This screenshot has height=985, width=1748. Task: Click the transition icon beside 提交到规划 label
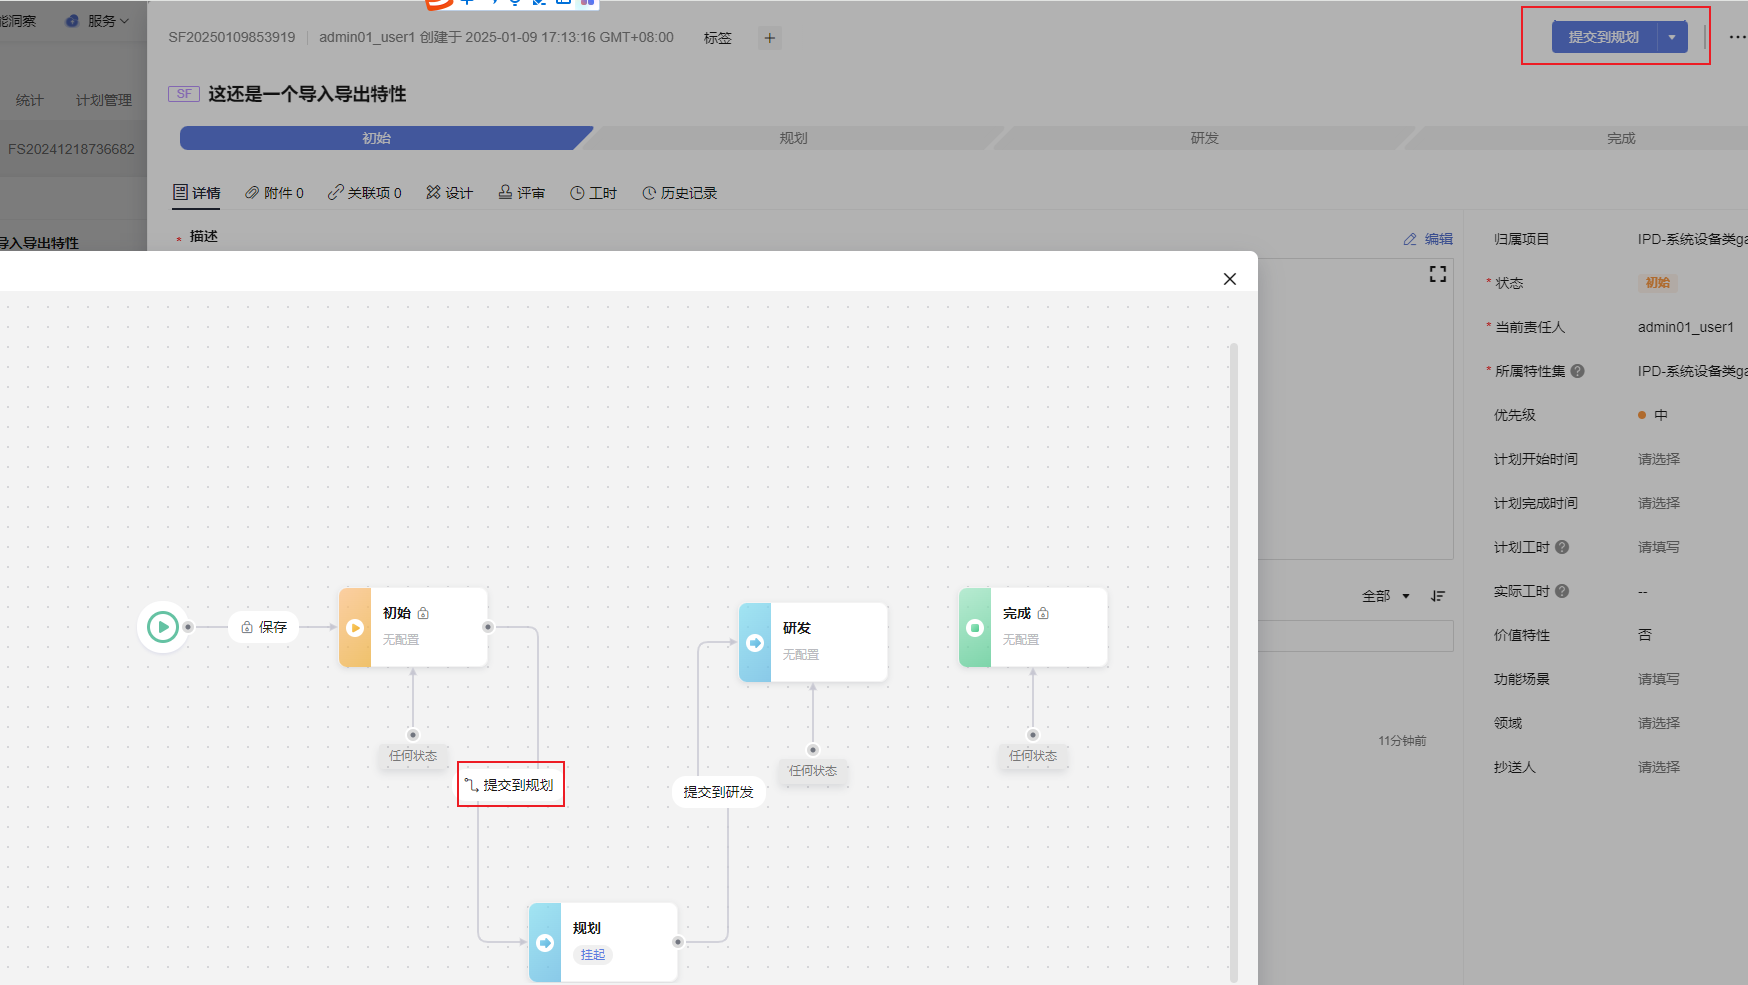(471, 785)
